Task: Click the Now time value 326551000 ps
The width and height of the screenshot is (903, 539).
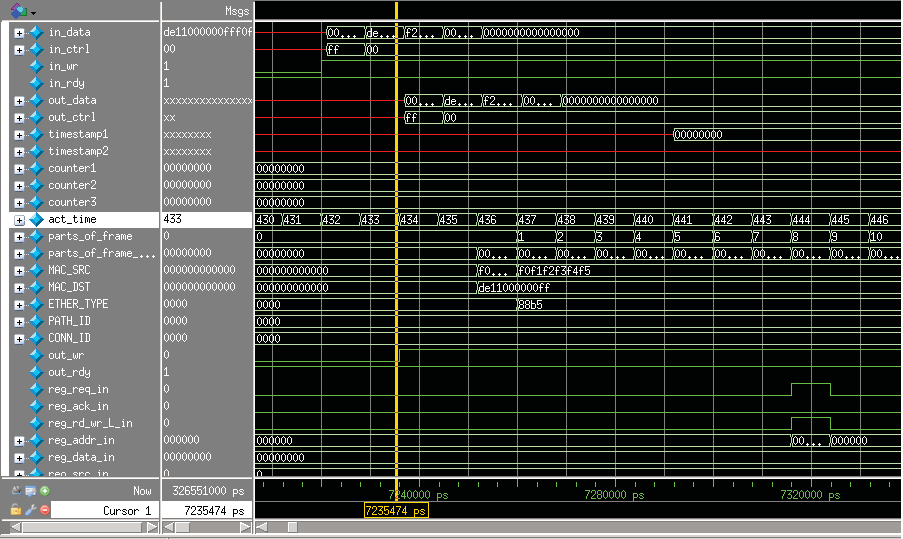Action: coord(208,491)
